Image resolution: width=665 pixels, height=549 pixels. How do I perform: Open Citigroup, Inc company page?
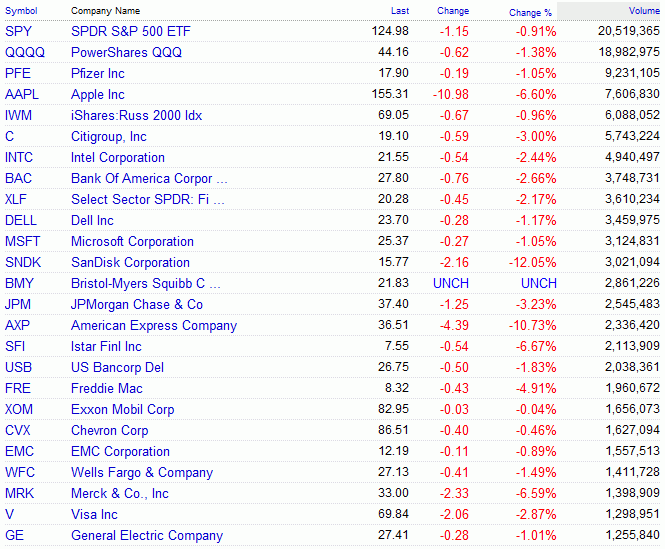point(109,136)
